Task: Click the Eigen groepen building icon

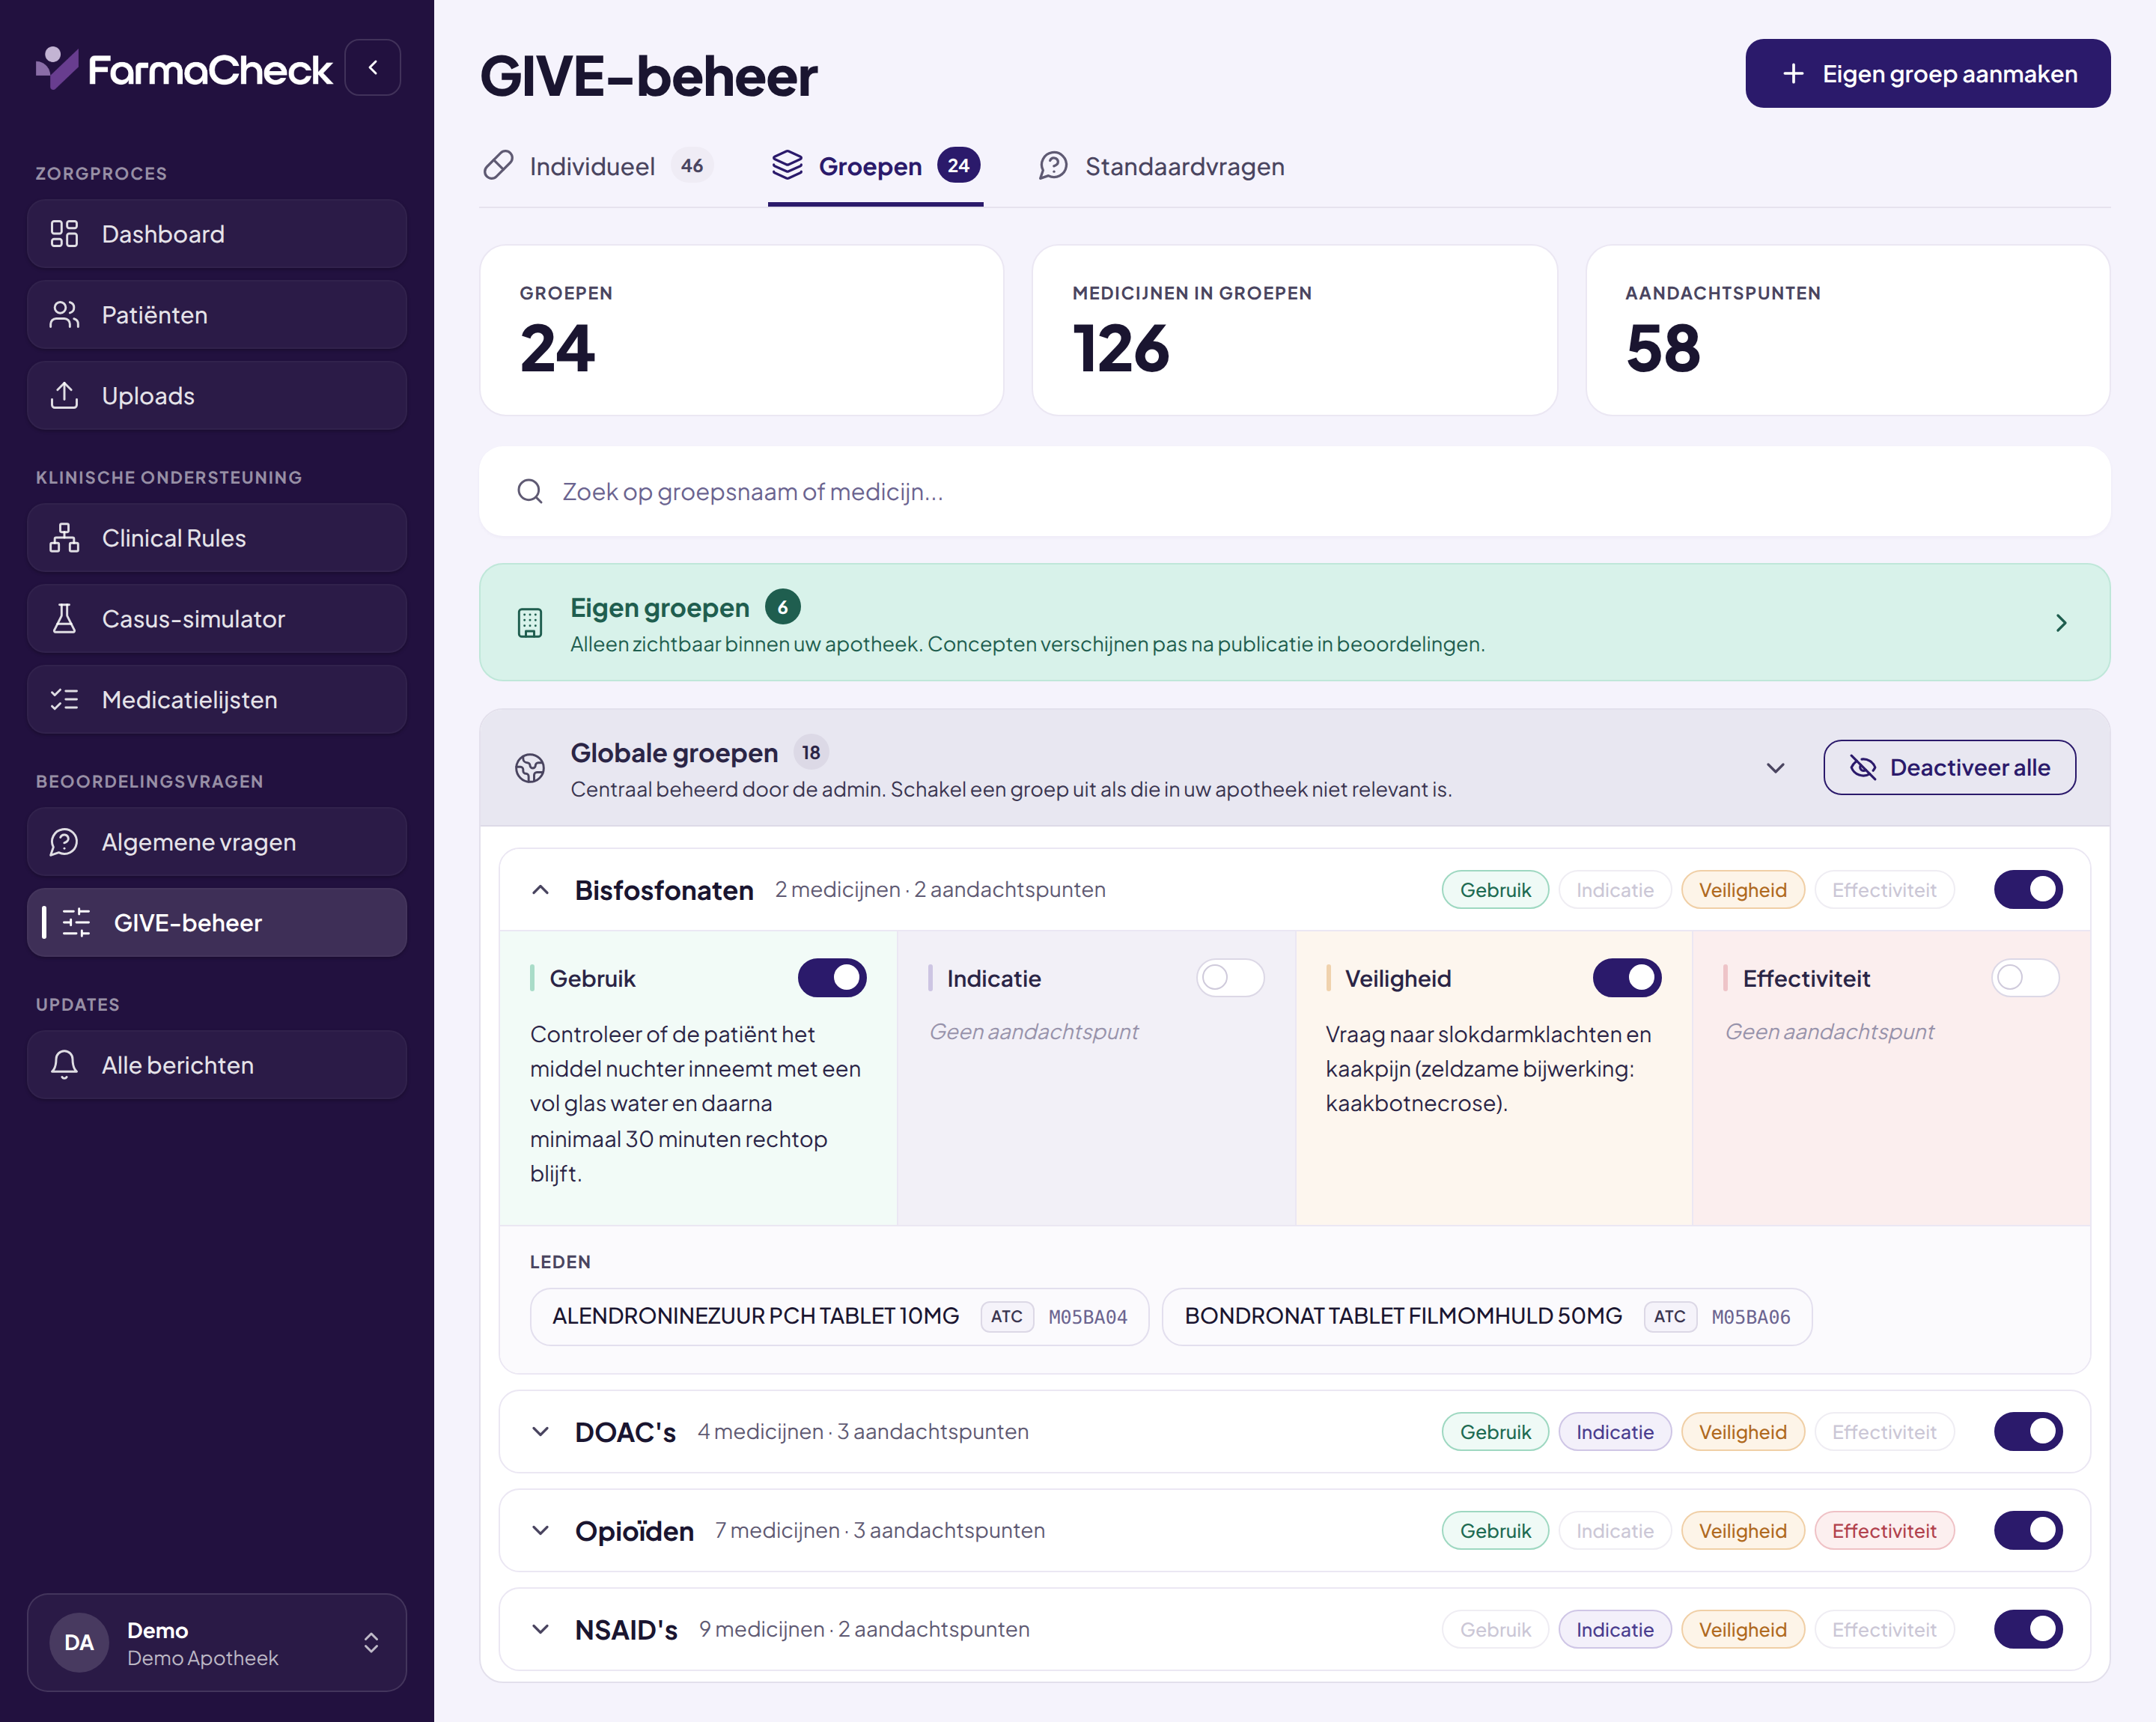Action: (x=530, y=623)
